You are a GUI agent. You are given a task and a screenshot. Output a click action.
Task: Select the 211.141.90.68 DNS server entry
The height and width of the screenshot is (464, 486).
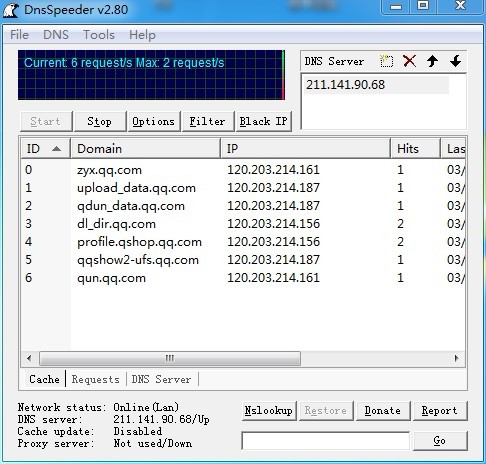(x=376, y=85)
